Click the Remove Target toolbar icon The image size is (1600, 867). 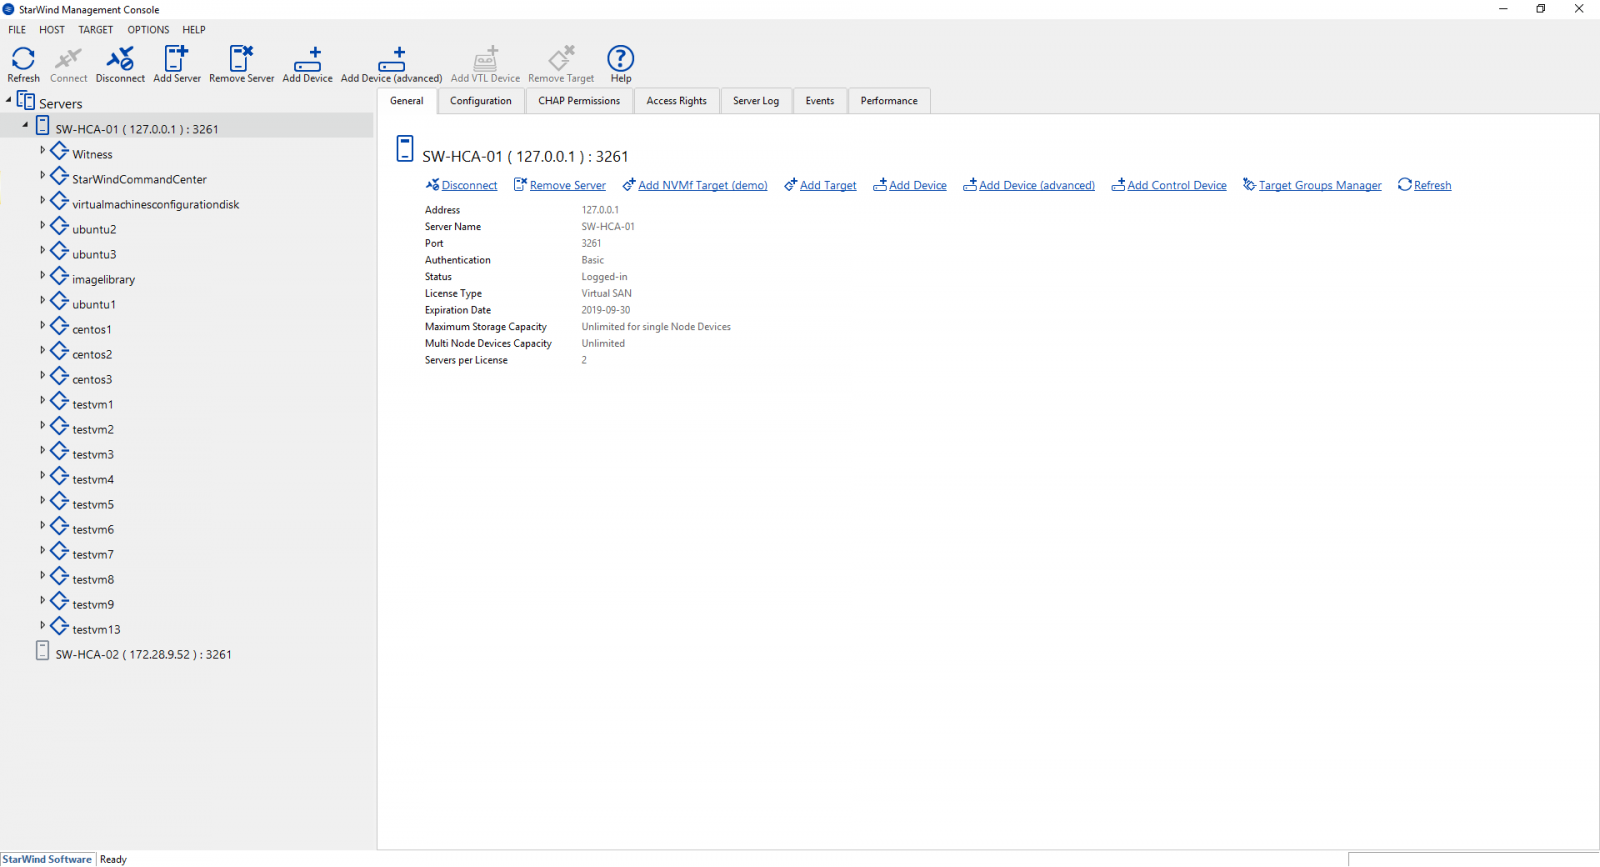click(561, 59)
